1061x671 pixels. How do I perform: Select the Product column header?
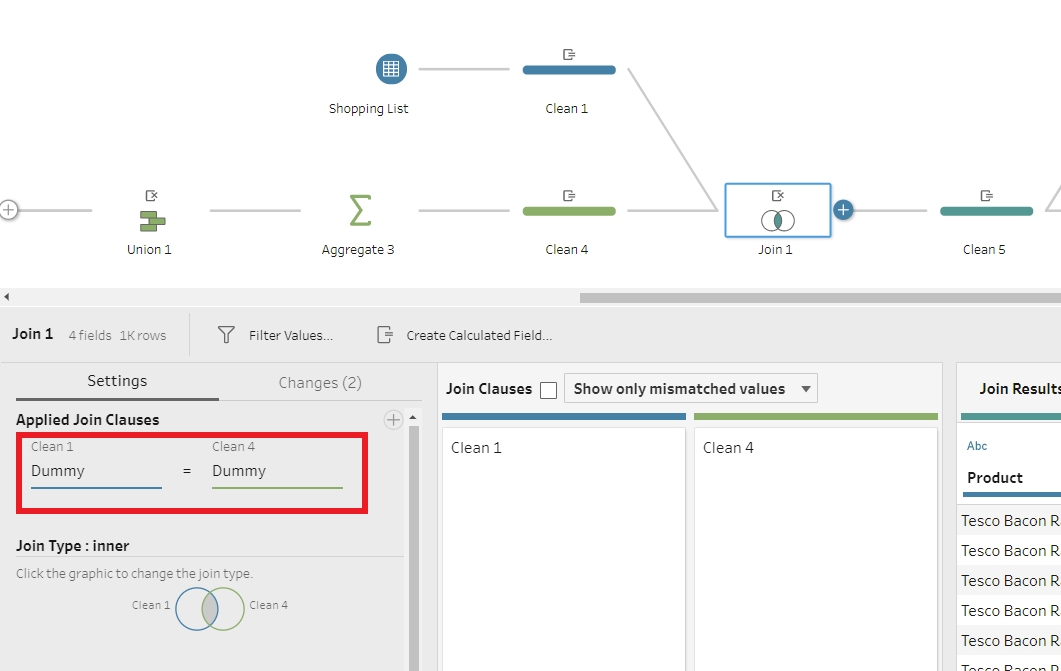click(995, 478)
